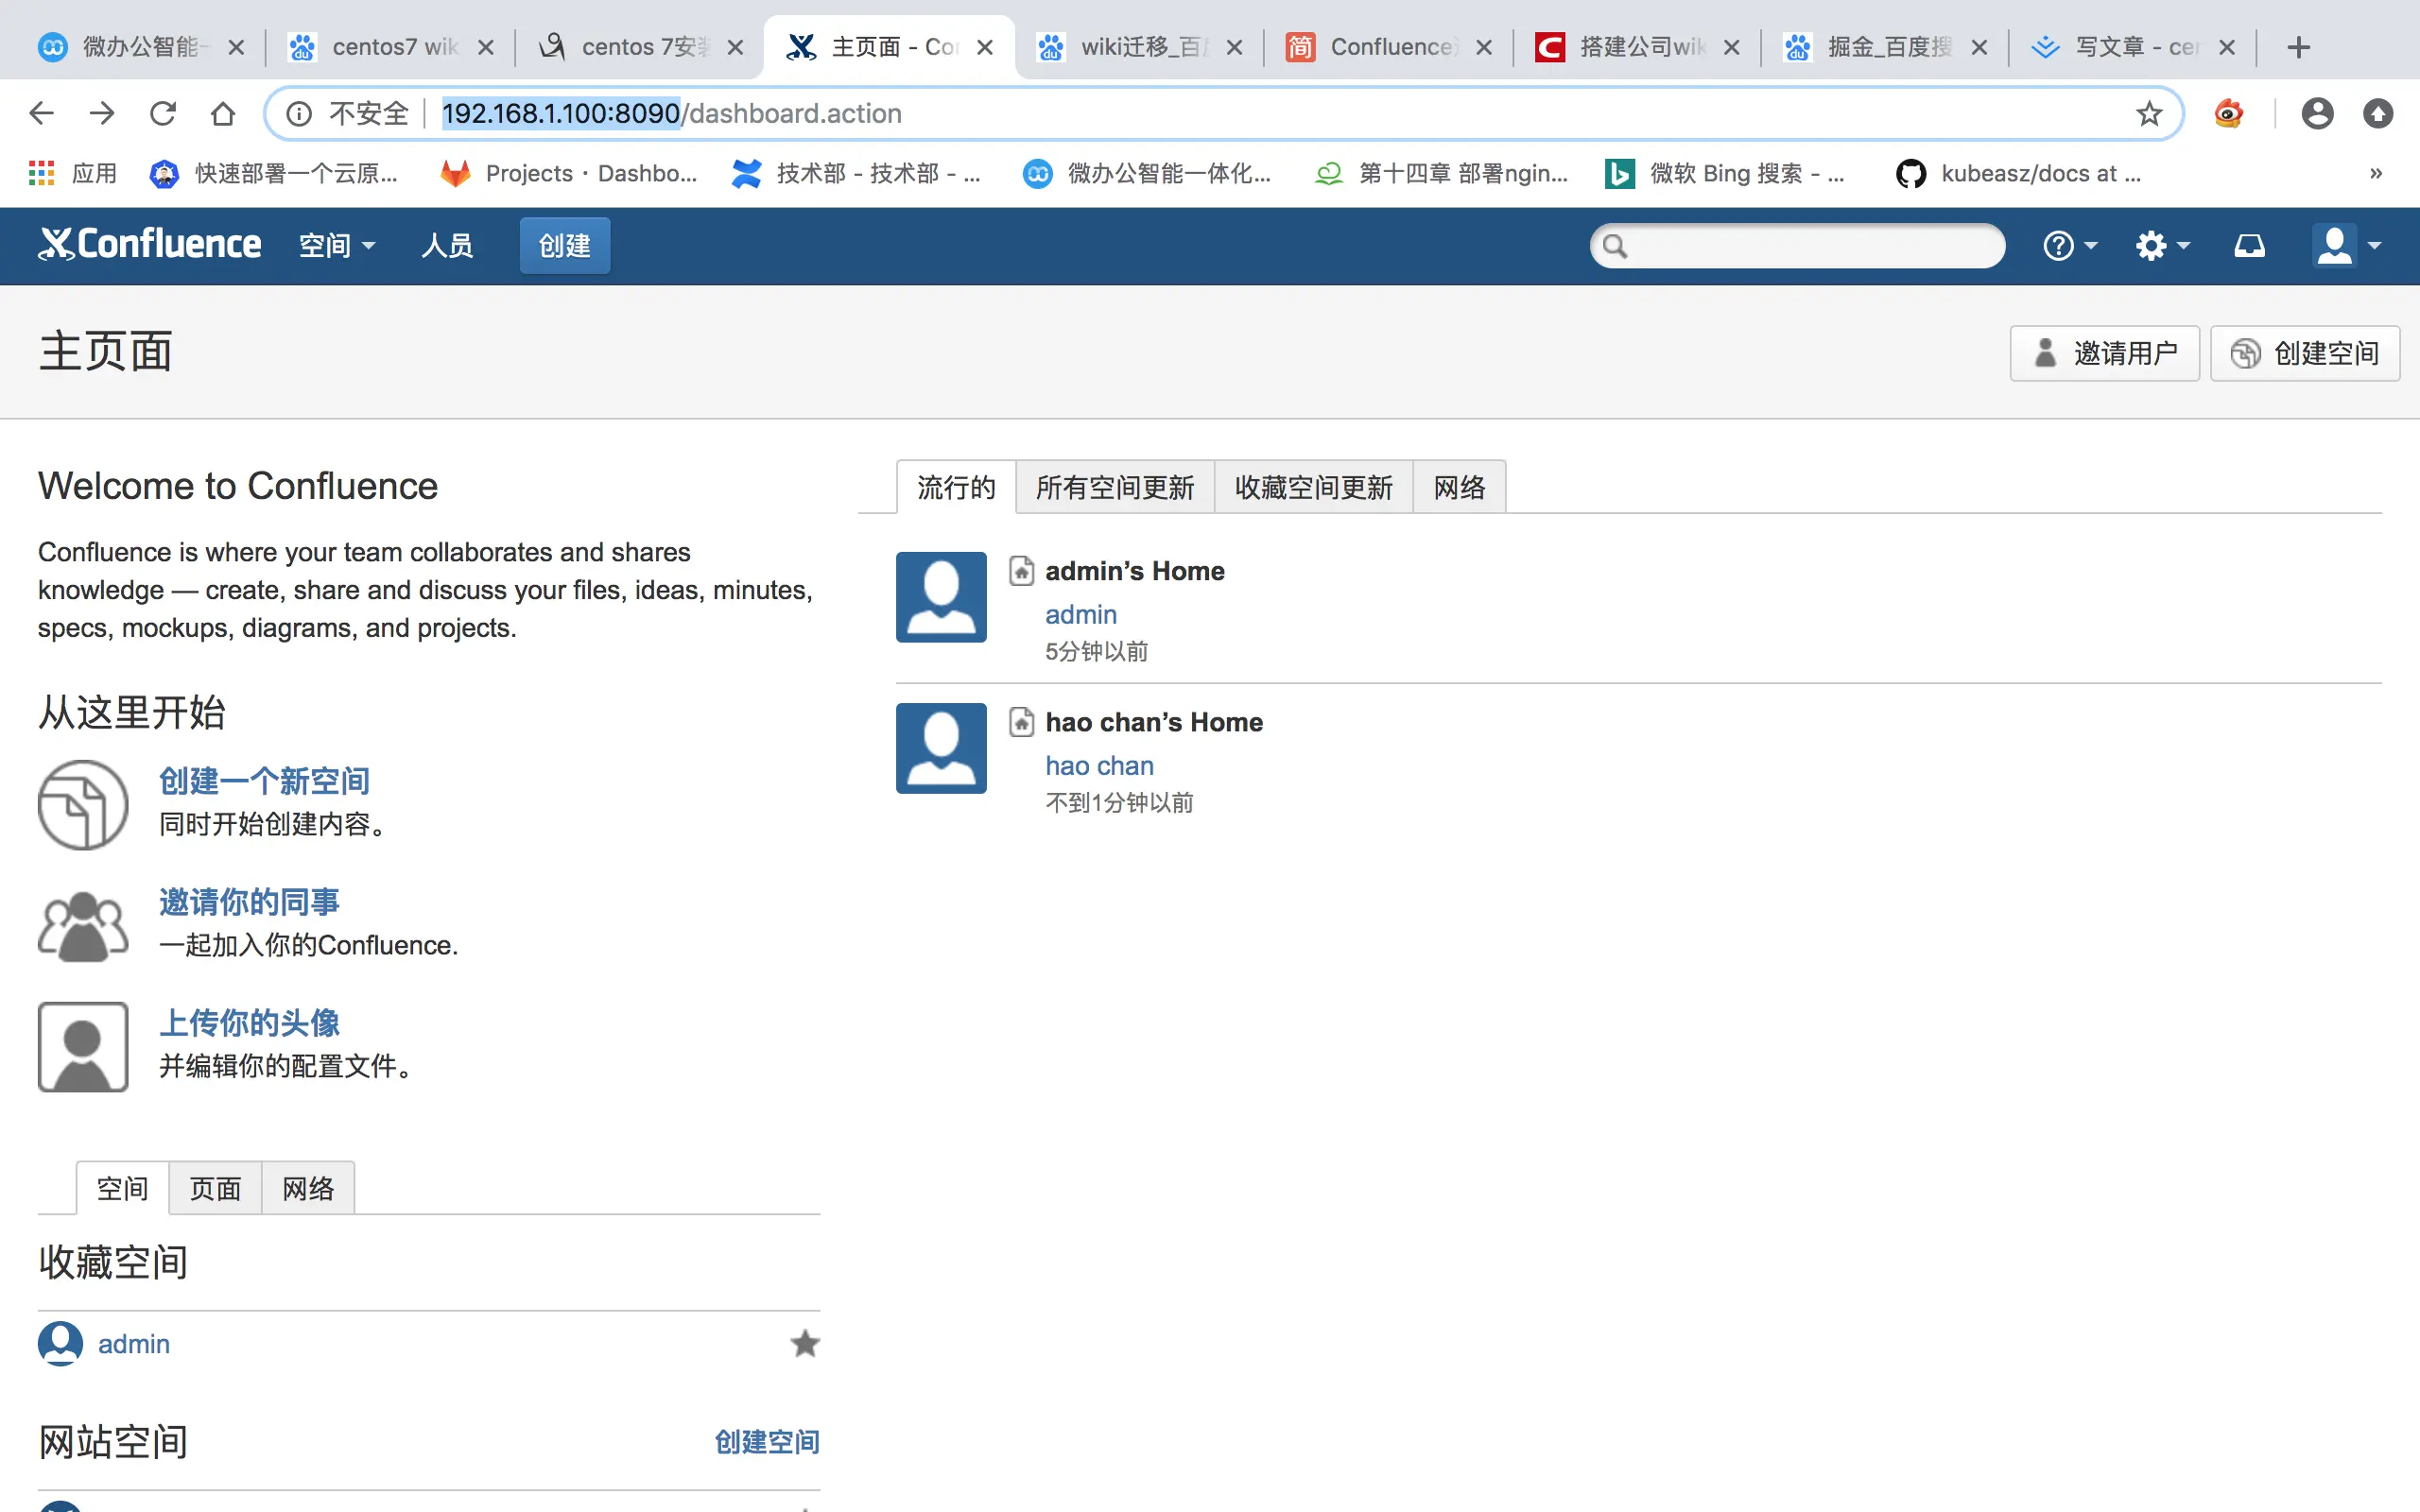Click the 邀请用户 button
2420x1512 pixels.
coord(2104,353)
